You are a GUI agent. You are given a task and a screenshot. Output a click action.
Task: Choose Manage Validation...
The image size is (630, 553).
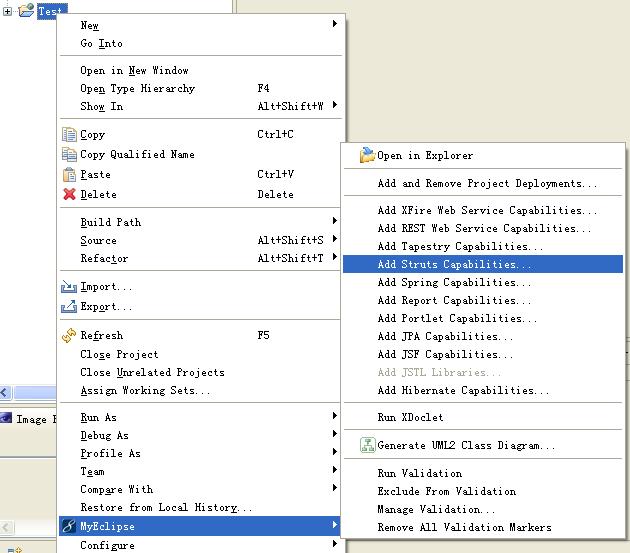483,509
